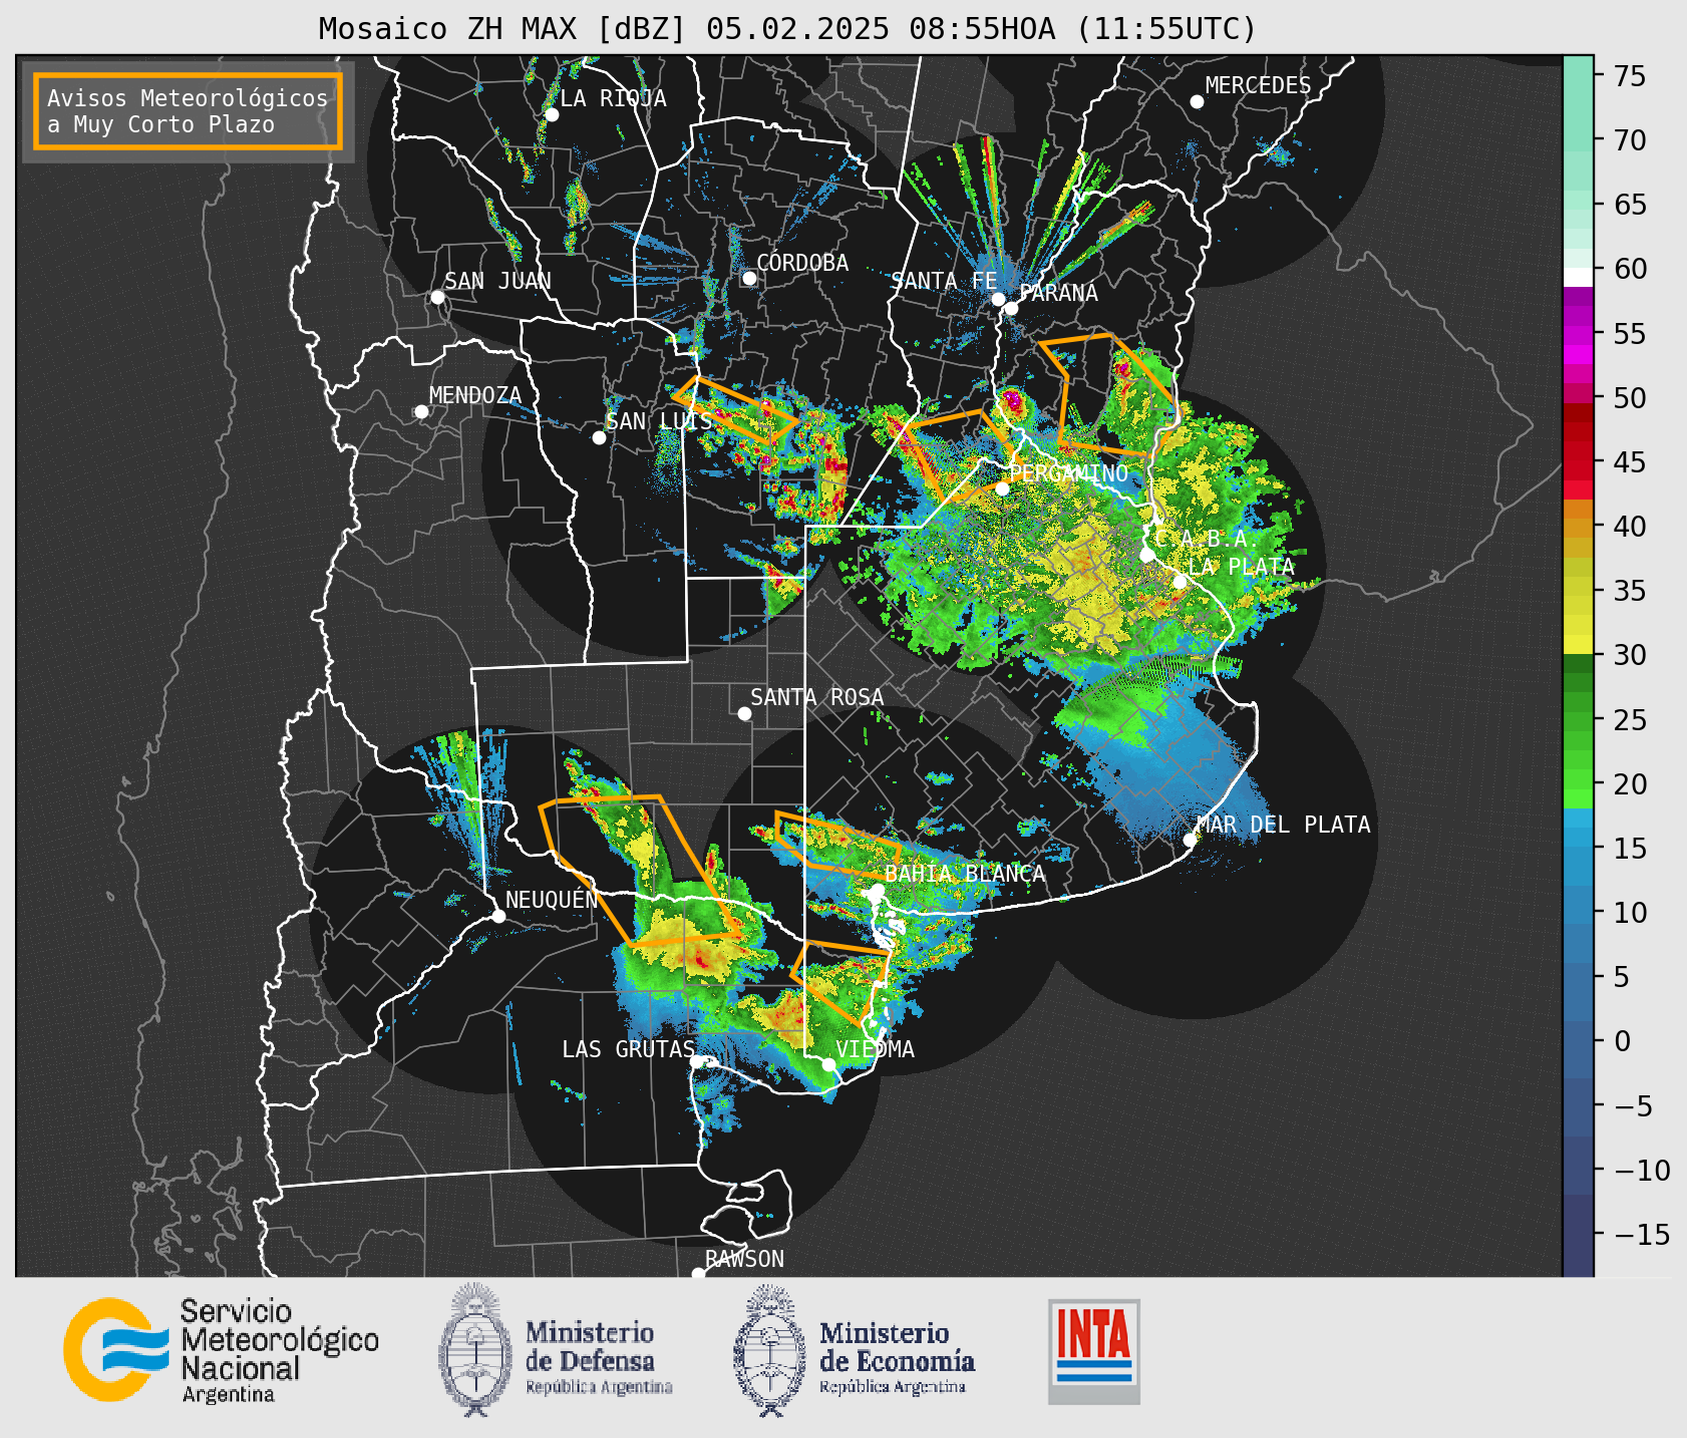Click the MENDOZA city marker dot
Viewport: 1687px width, 1438px height.
click(422, 412)
